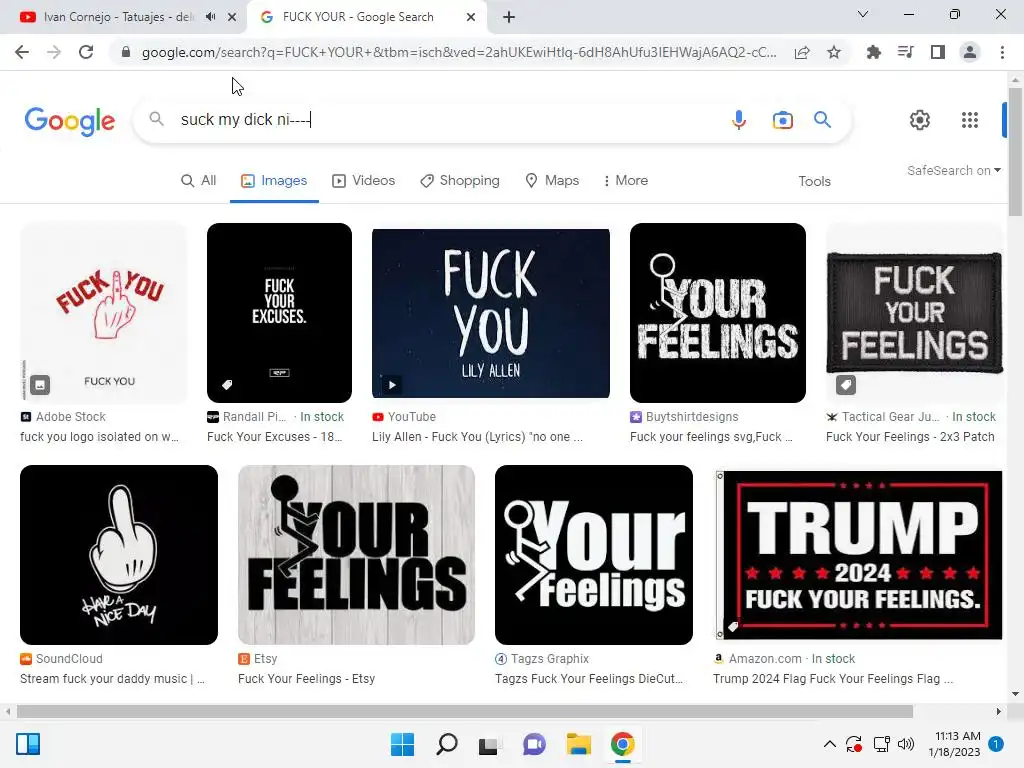Click the Chrome icon on the taskbar
This screenshot has width=1024, height=768.
point(623,744)
